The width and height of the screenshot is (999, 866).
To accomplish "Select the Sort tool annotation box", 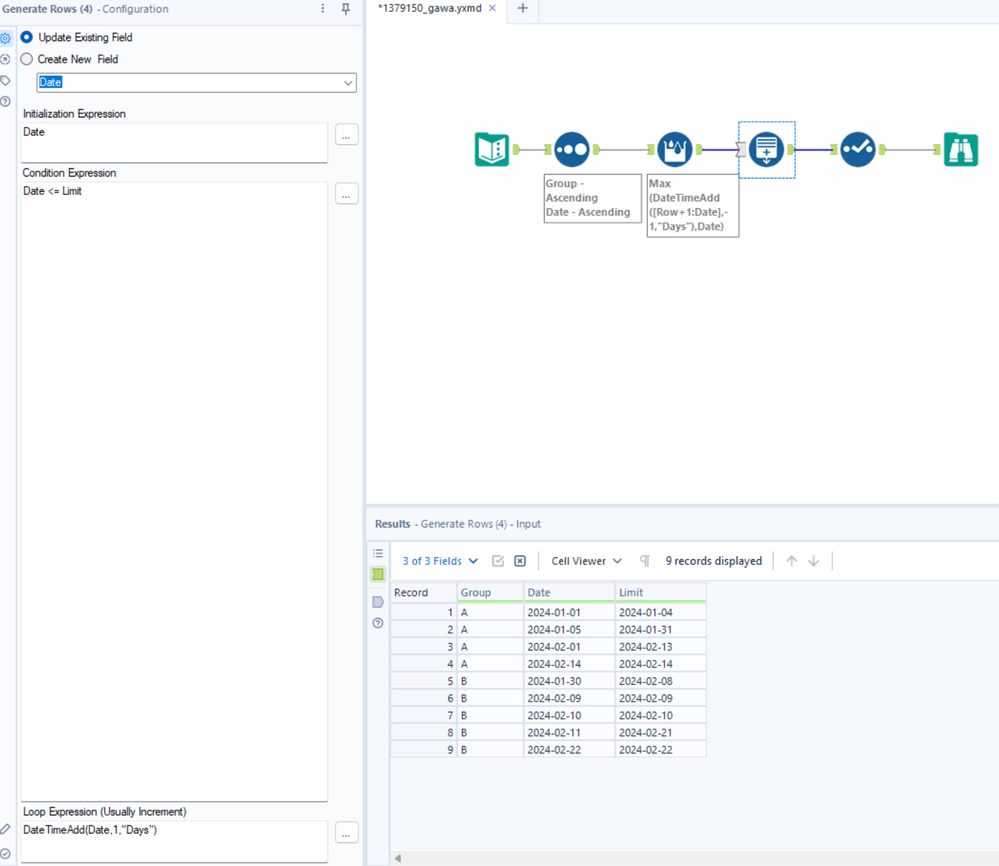I will point(592,198).
